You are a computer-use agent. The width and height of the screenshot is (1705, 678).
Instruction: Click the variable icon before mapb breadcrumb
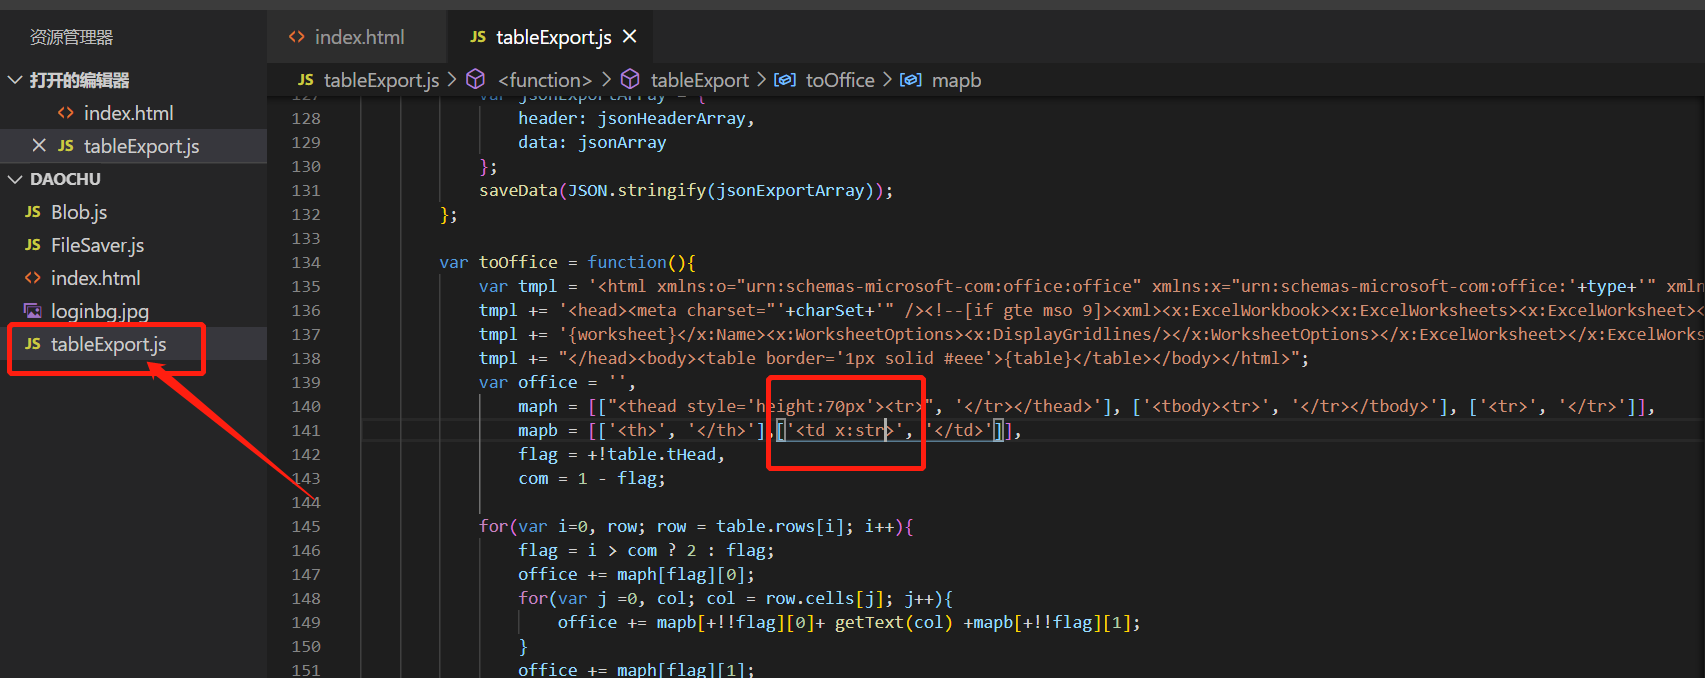pyautogui.click(x=910, y=79)
